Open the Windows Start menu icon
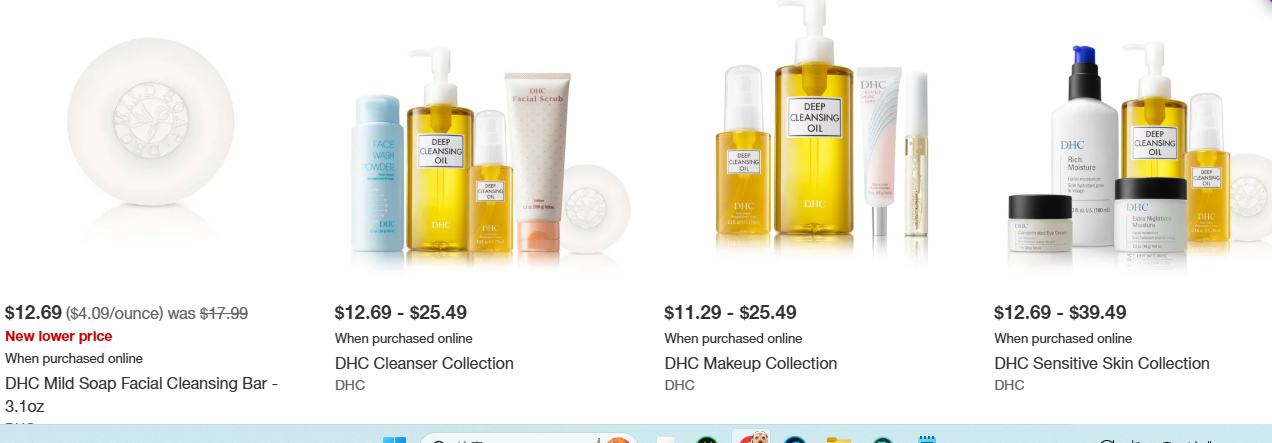This screenshot has height=443, width=1272. coord(394,439)
